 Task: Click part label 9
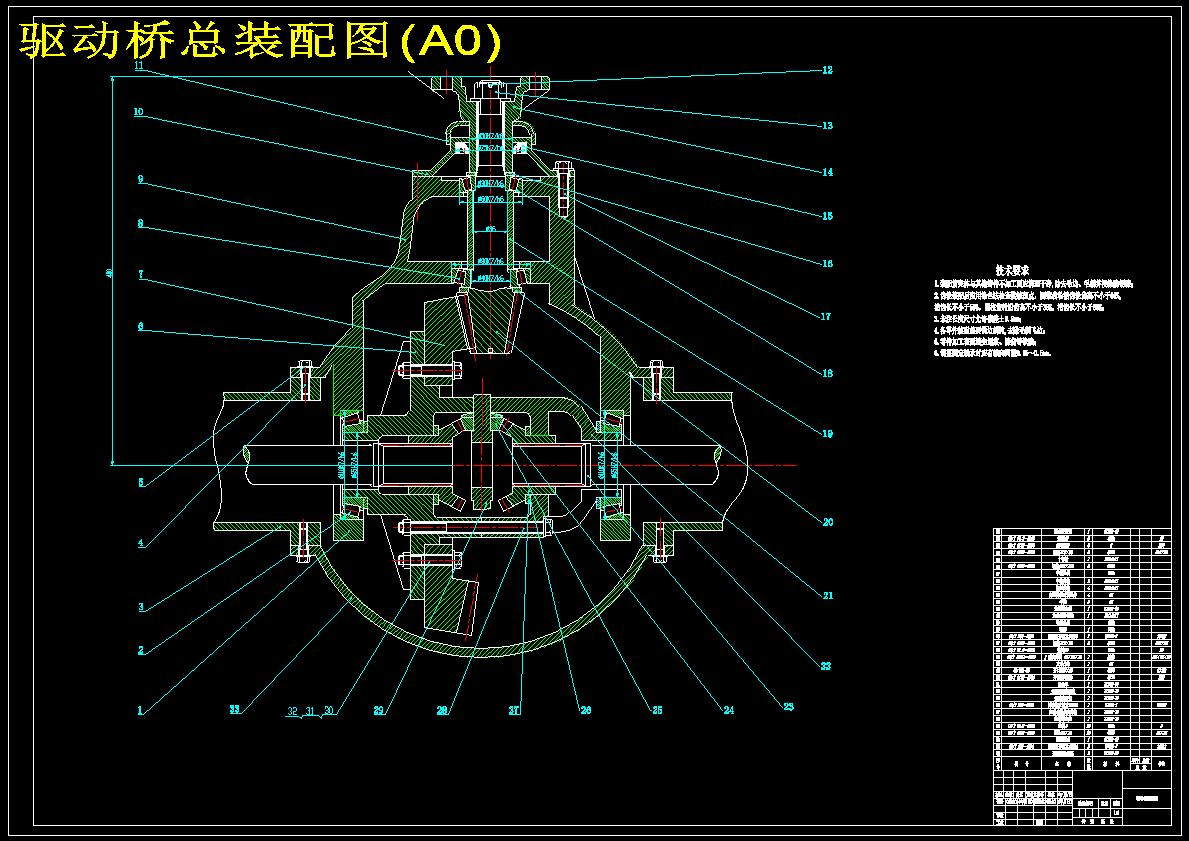(x=140, y=180)
